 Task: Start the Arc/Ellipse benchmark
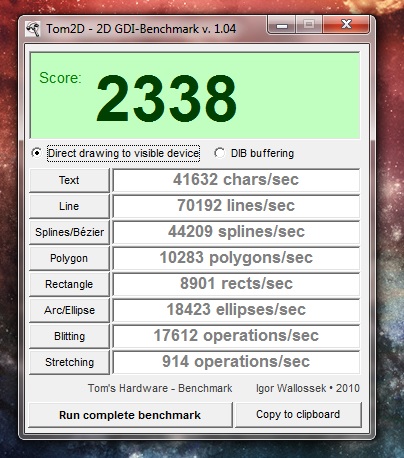(x=69, y=310)
